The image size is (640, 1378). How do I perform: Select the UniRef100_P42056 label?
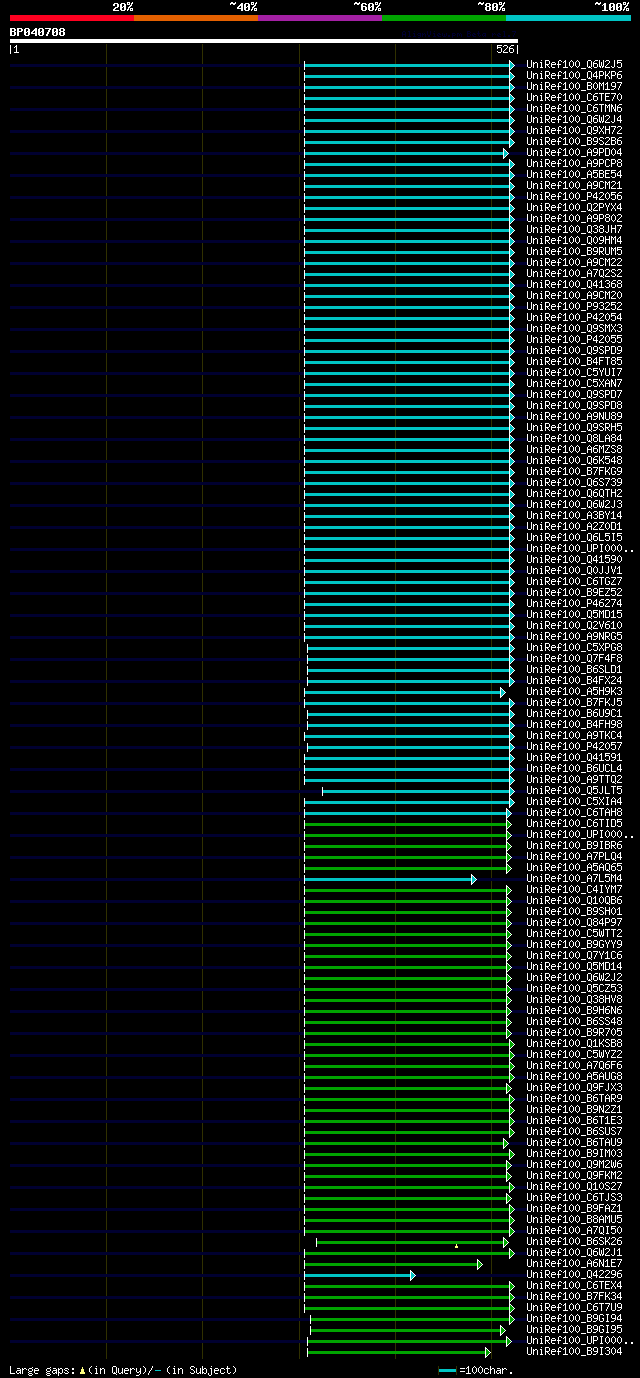click(x=575, y=196)
